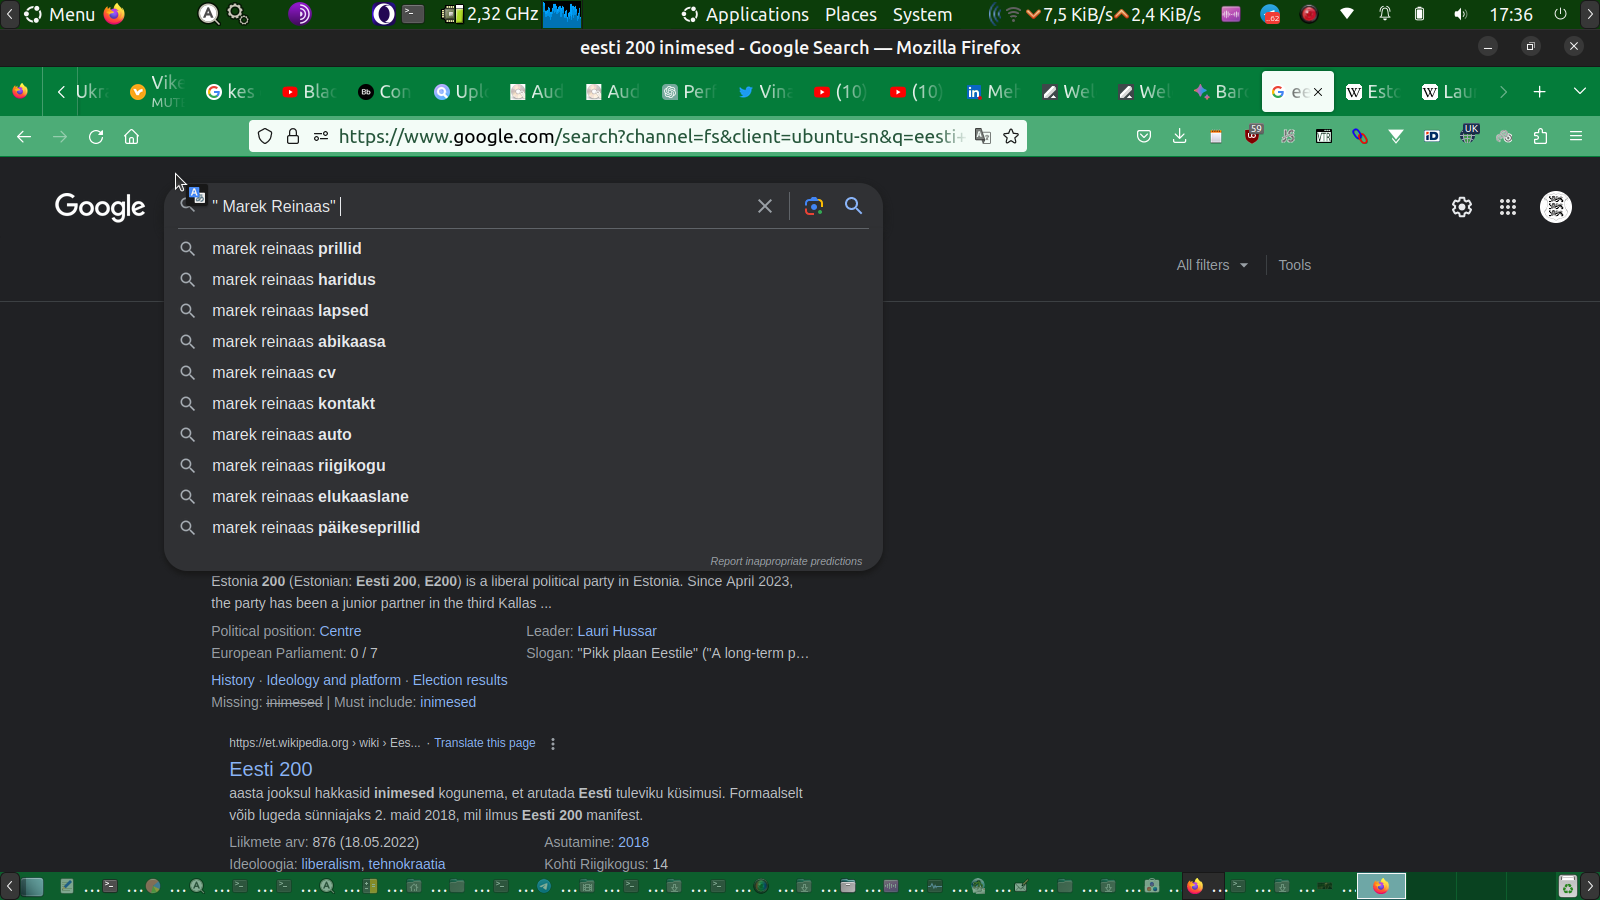Open the Tools search options
This screenshot has height=900, width=1600.
[x=1294, y=265]
